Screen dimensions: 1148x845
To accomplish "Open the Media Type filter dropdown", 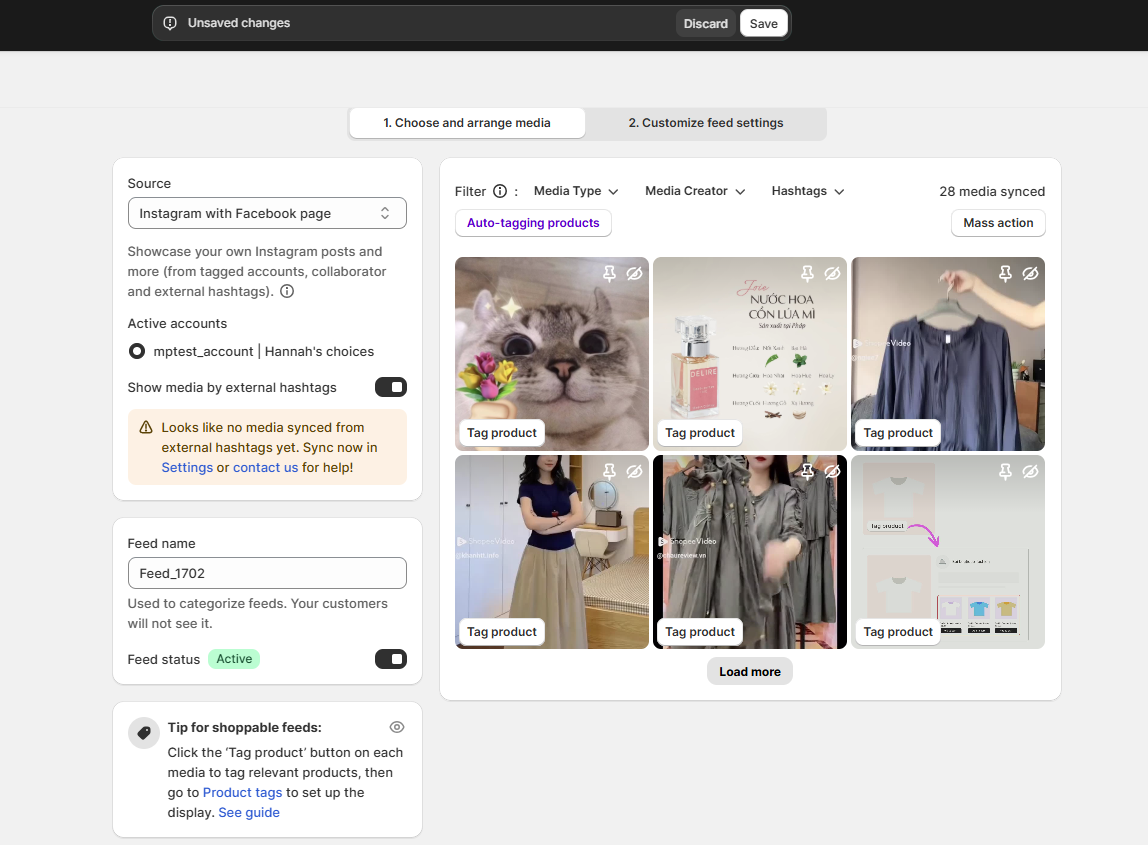I will point(576,191).
